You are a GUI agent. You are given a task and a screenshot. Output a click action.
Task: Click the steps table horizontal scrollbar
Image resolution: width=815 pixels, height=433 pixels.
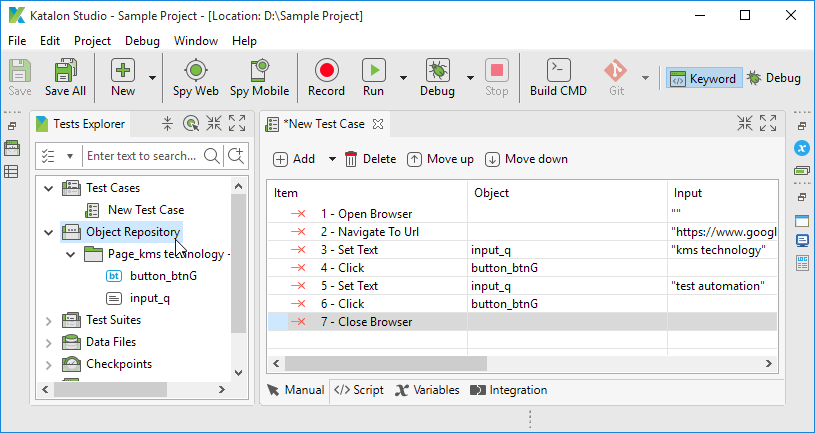point(386,363)
